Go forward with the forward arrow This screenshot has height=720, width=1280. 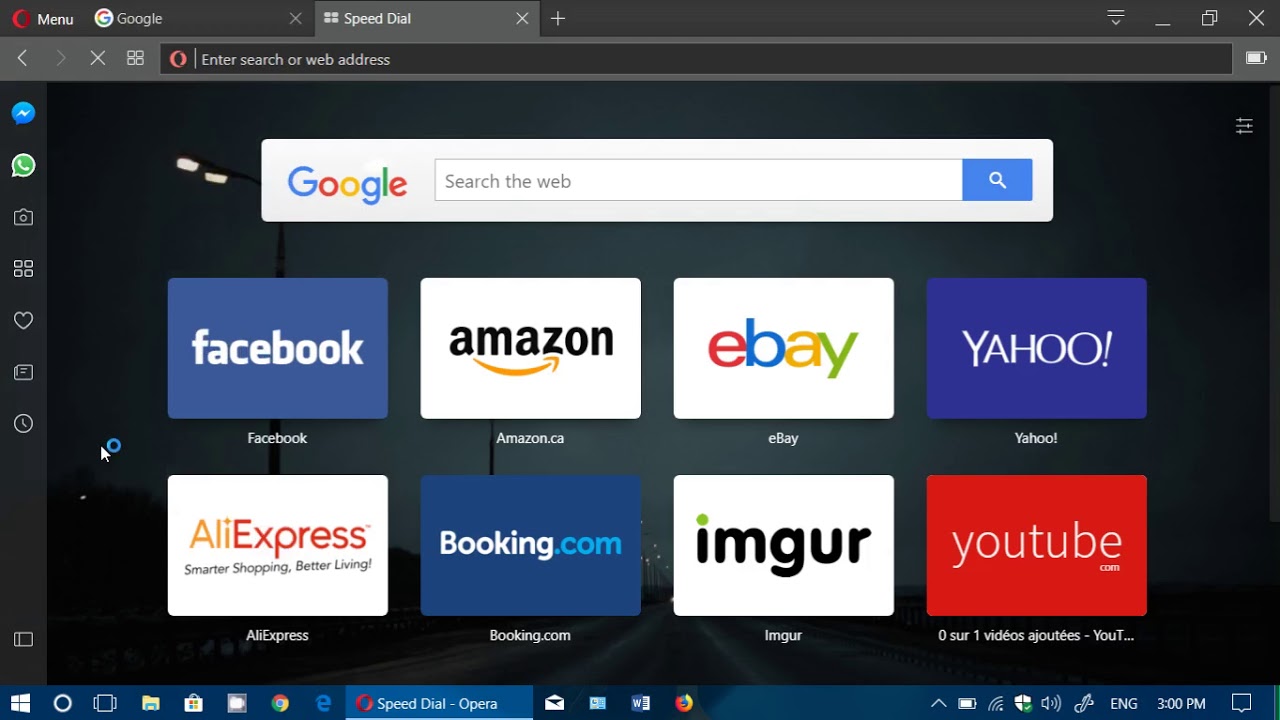(60, 59)
